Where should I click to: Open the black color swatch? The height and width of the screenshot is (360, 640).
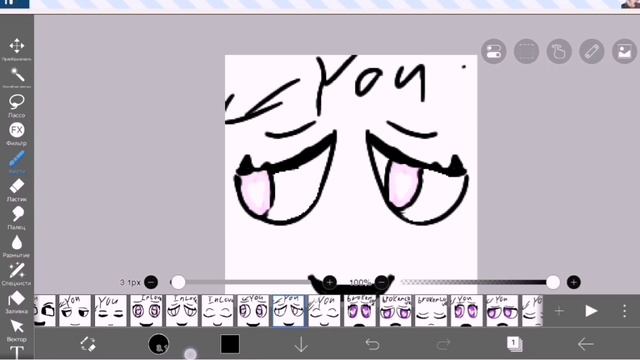tap(230, 344)
